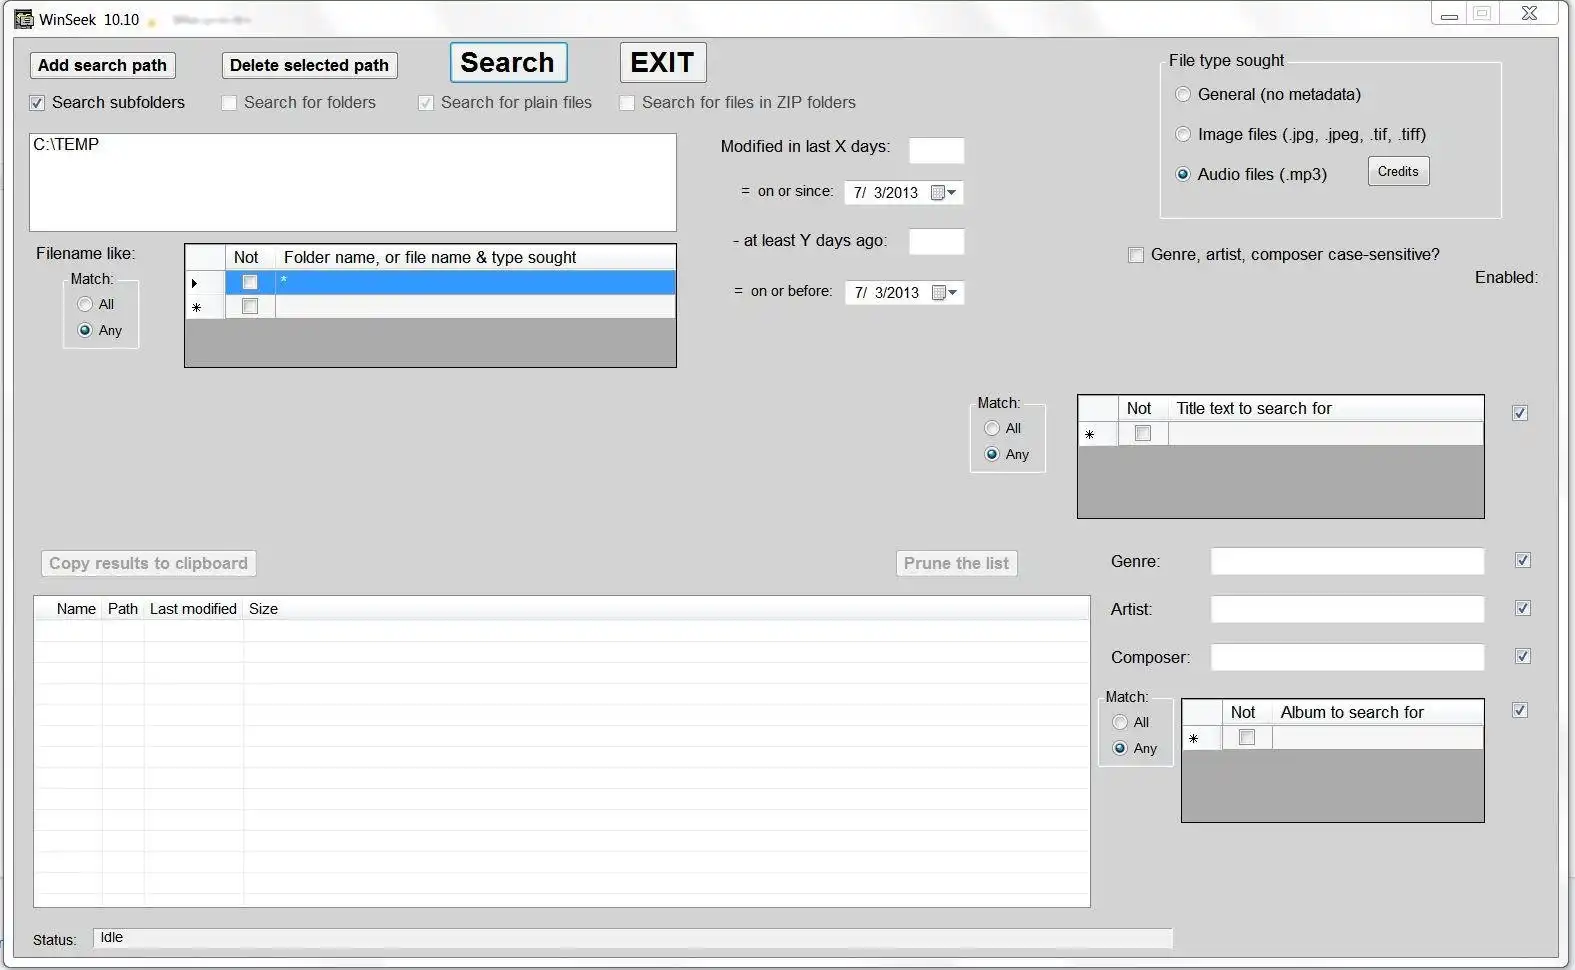Click Delete selected path button
The width and height of the screenshot is (1575, 970).
tap(309, 65)
